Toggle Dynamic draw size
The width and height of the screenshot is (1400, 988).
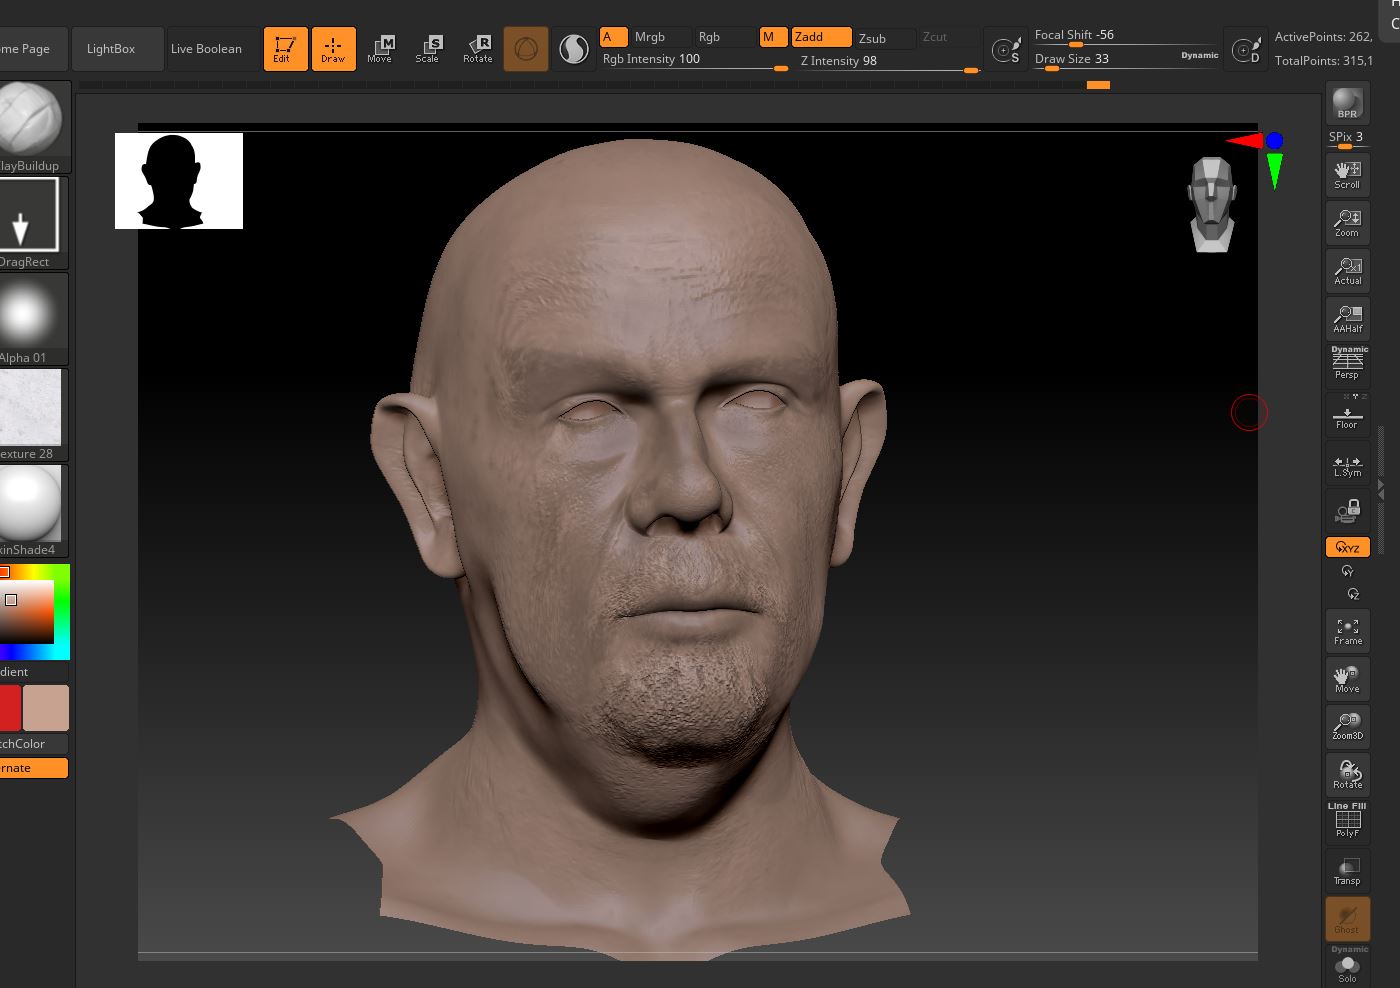tap(1199, 56)
